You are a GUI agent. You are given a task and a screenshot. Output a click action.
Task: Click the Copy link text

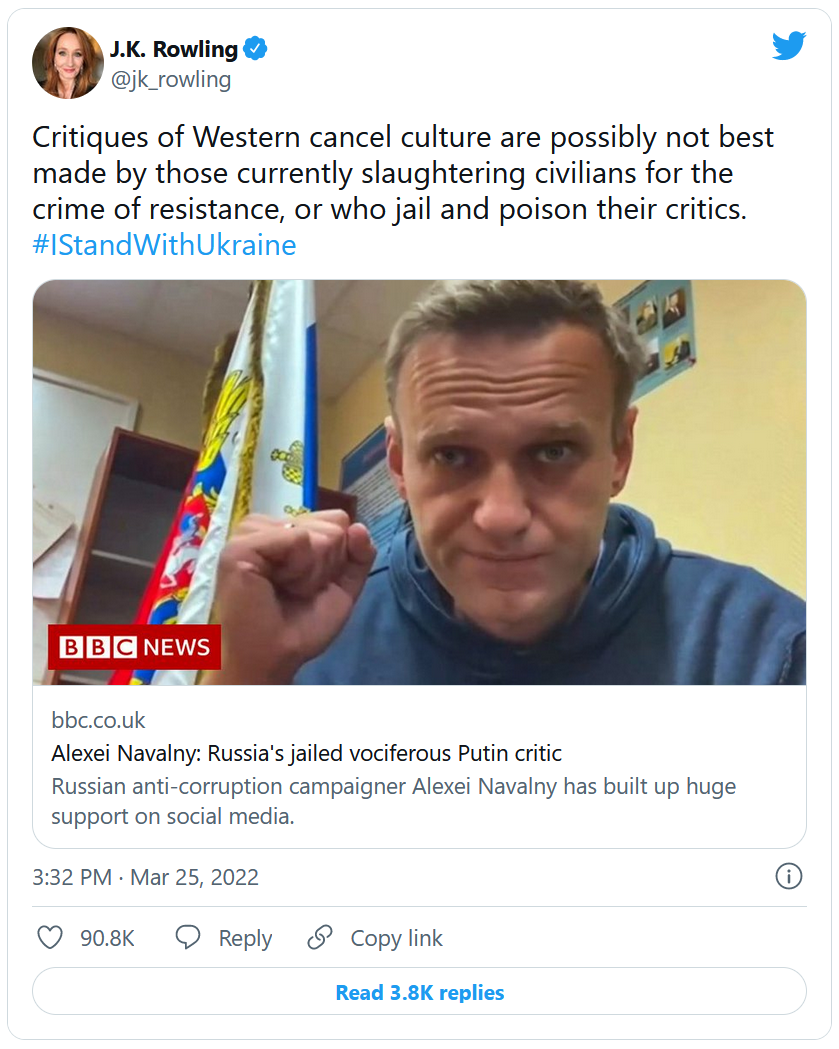click(x=396, y=938)
